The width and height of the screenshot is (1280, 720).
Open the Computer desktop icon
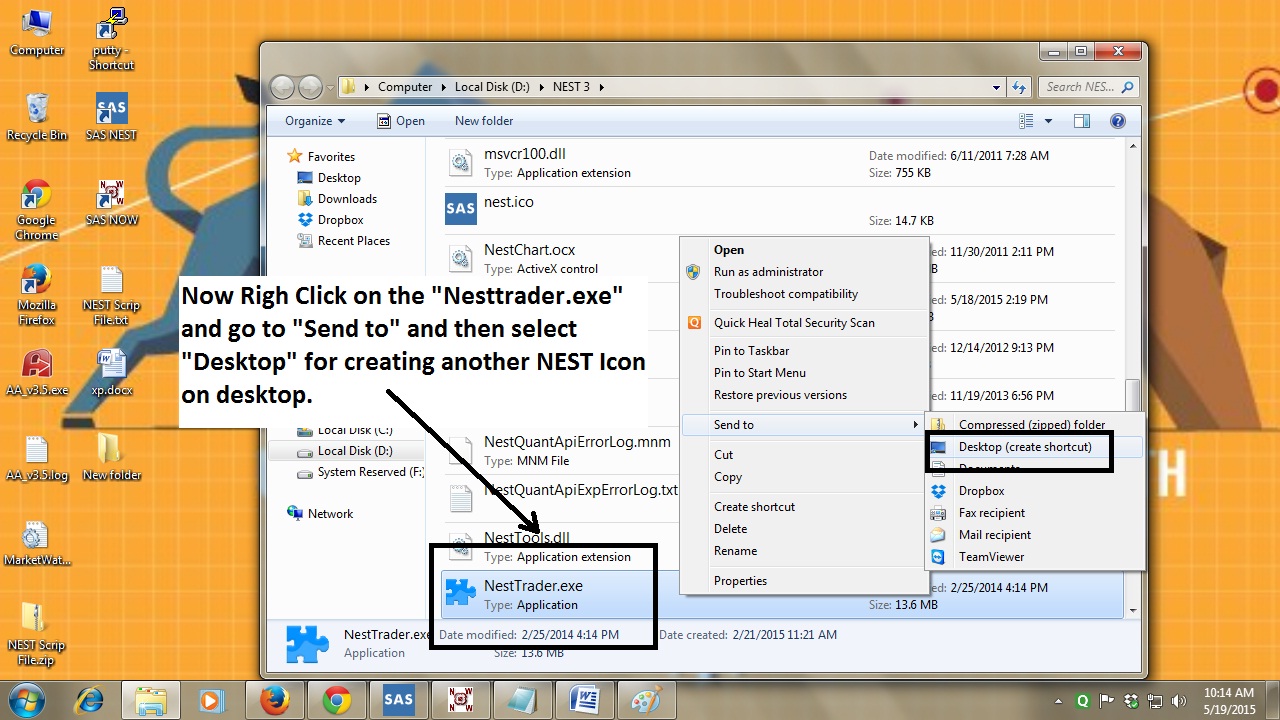coord(37,33)
